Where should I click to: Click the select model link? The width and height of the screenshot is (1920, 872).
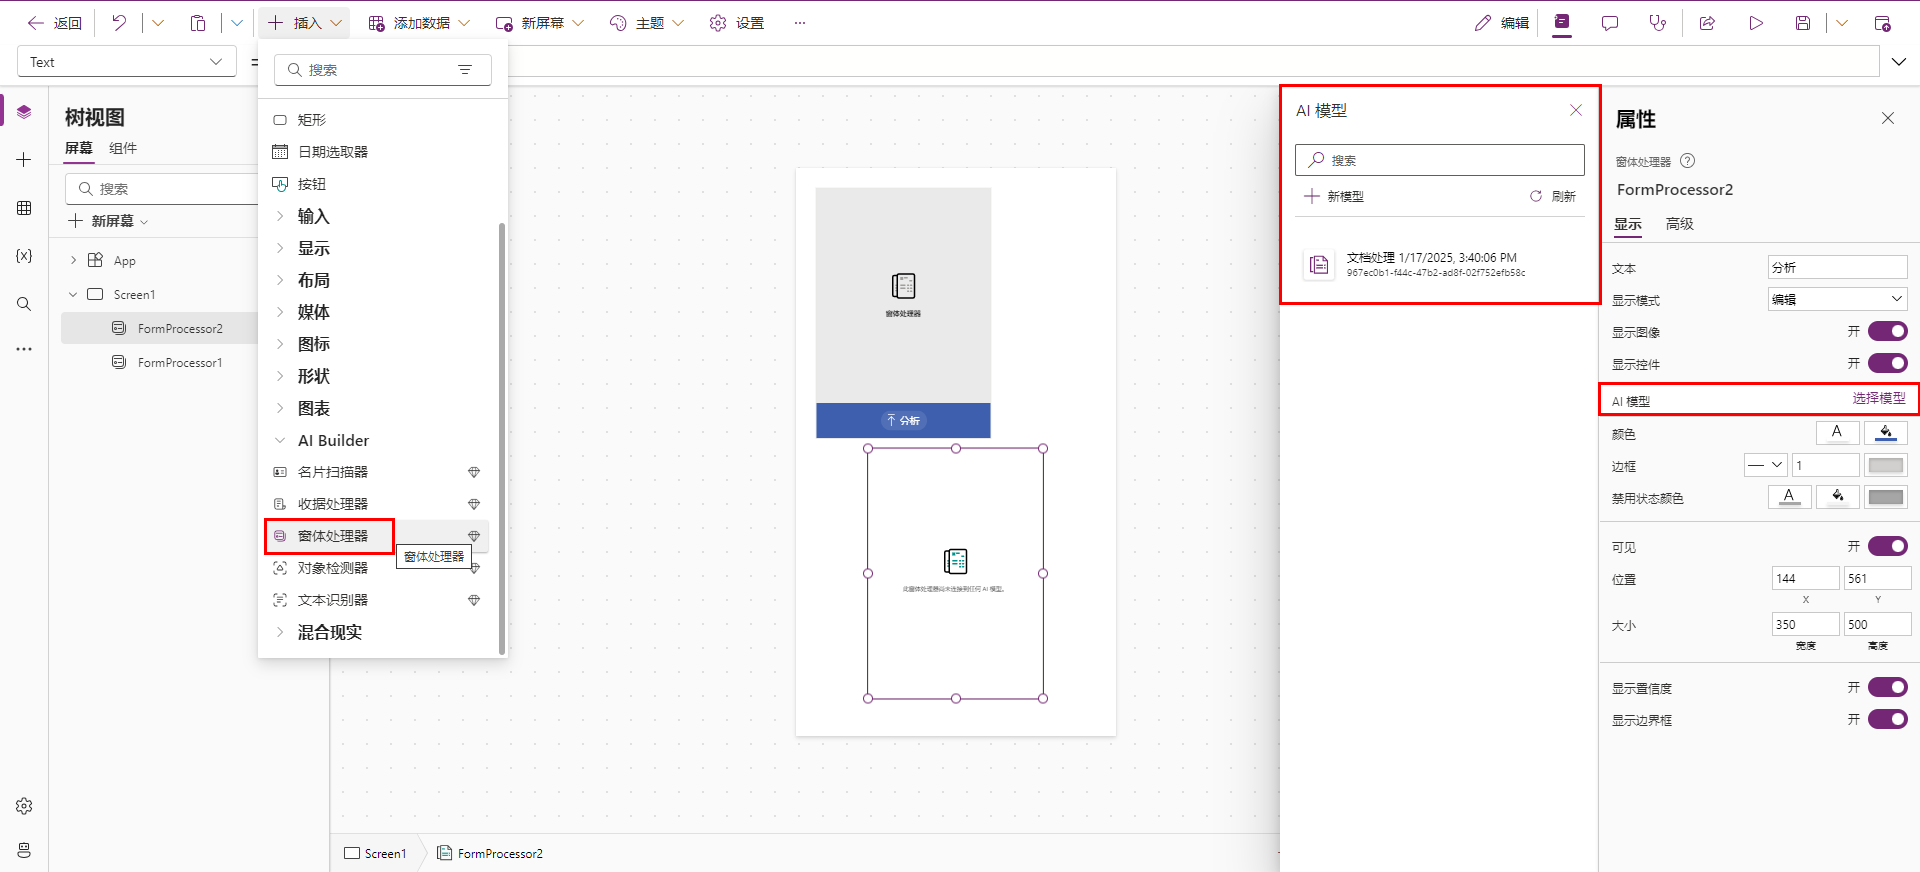coord(1878,398)
